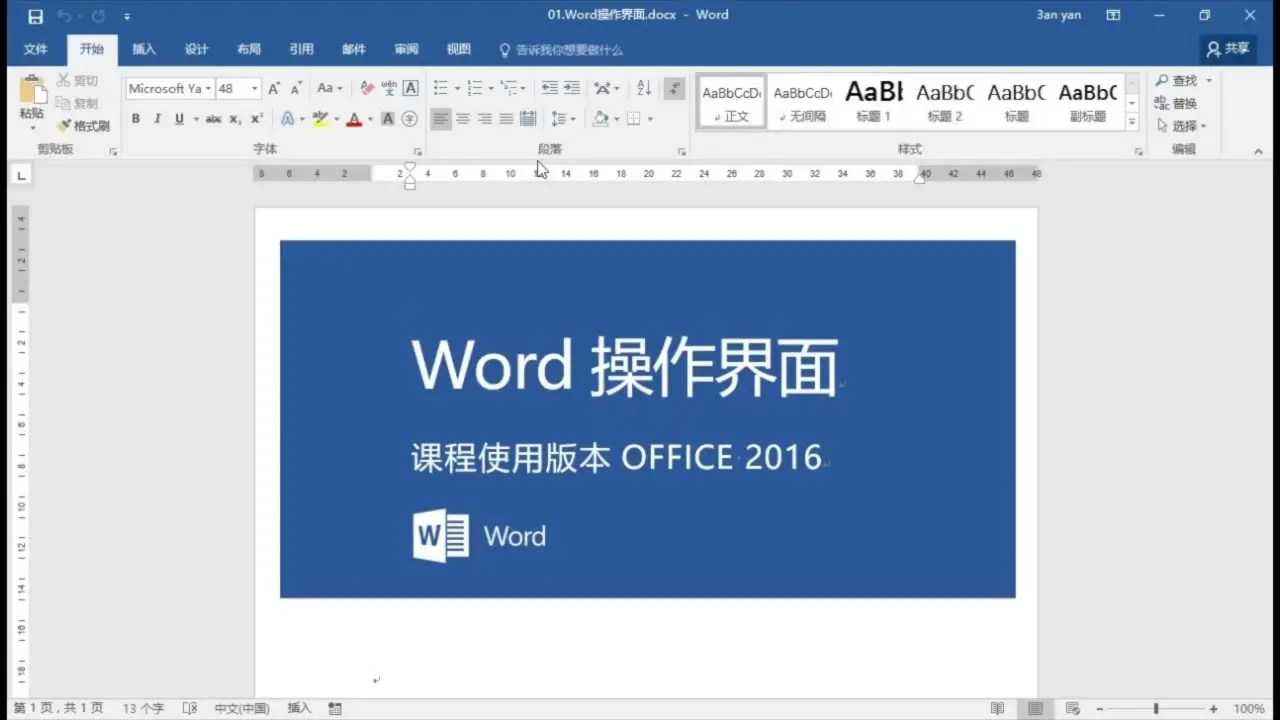
Task: Apply the Heading 1 (标题 1) style
Action: (x=874, y=101)
